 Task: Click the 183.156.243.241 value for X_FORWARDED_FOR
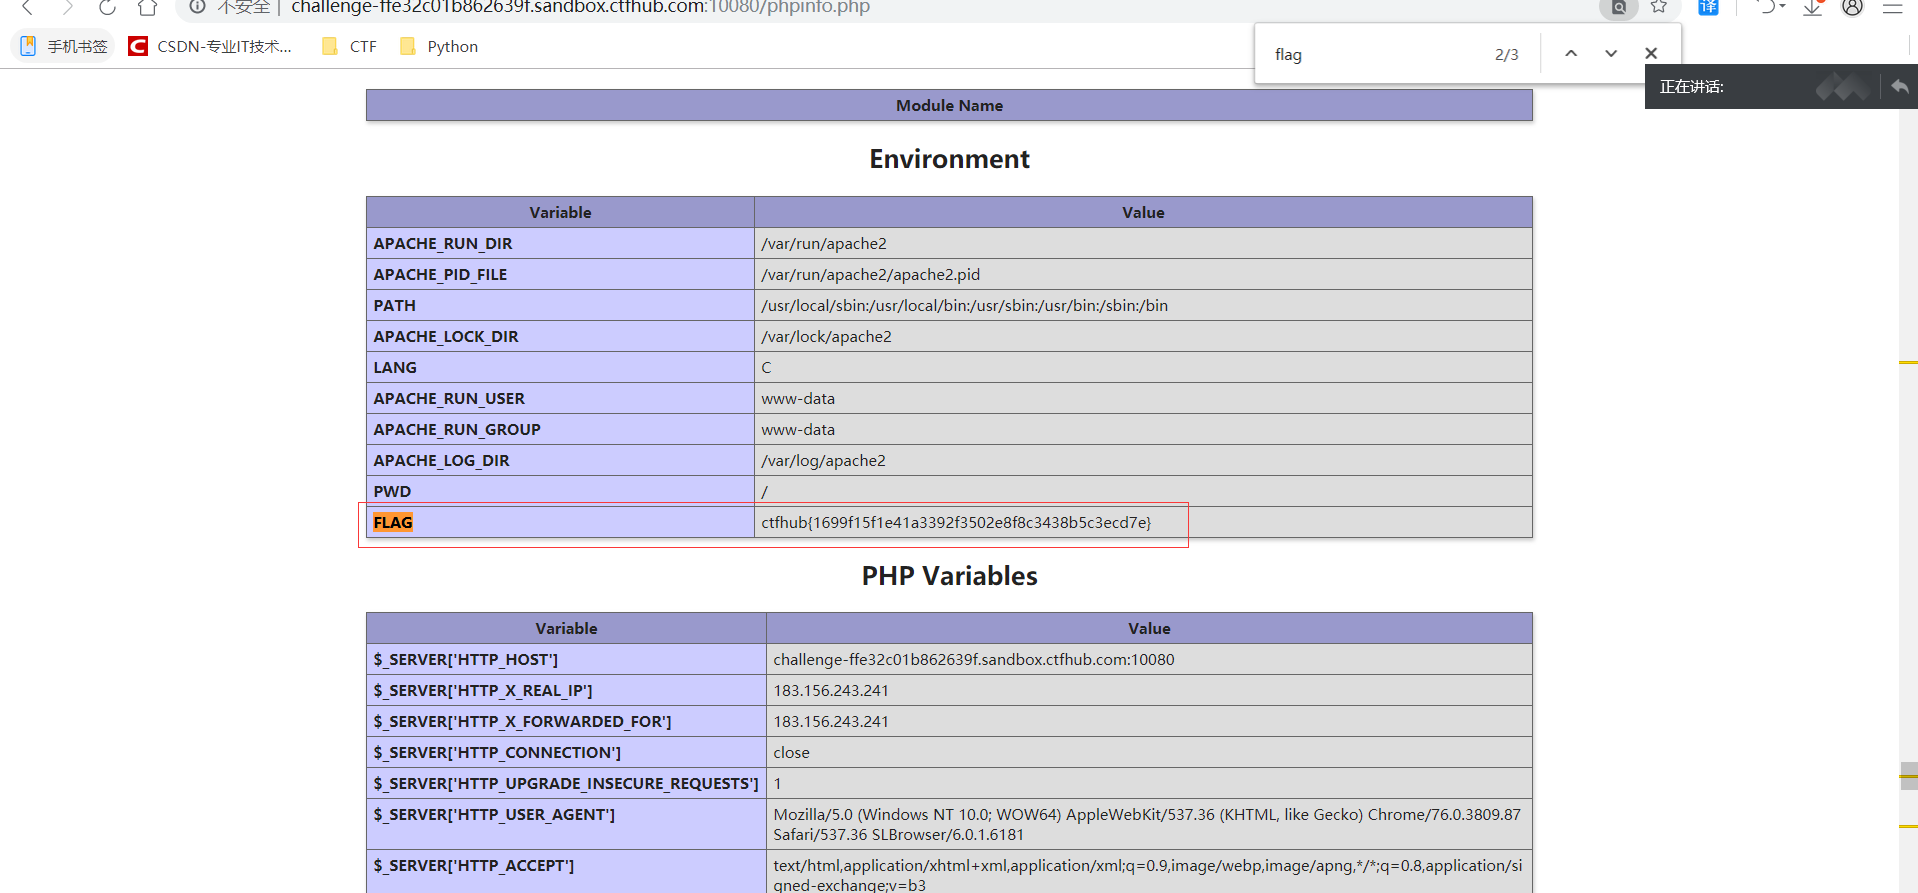(x=831, y=721)
